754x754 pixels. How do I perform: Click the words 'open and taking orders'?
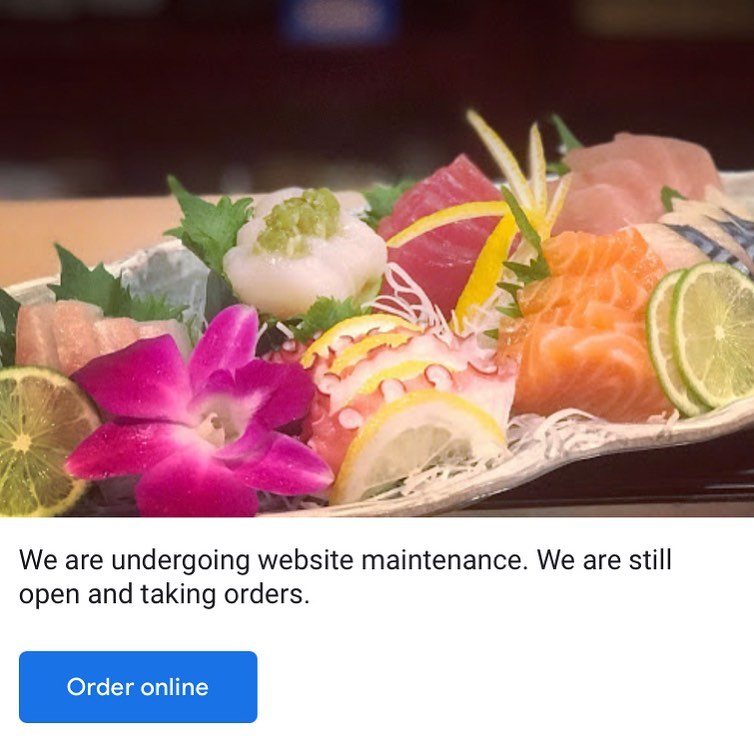[162, 594]
